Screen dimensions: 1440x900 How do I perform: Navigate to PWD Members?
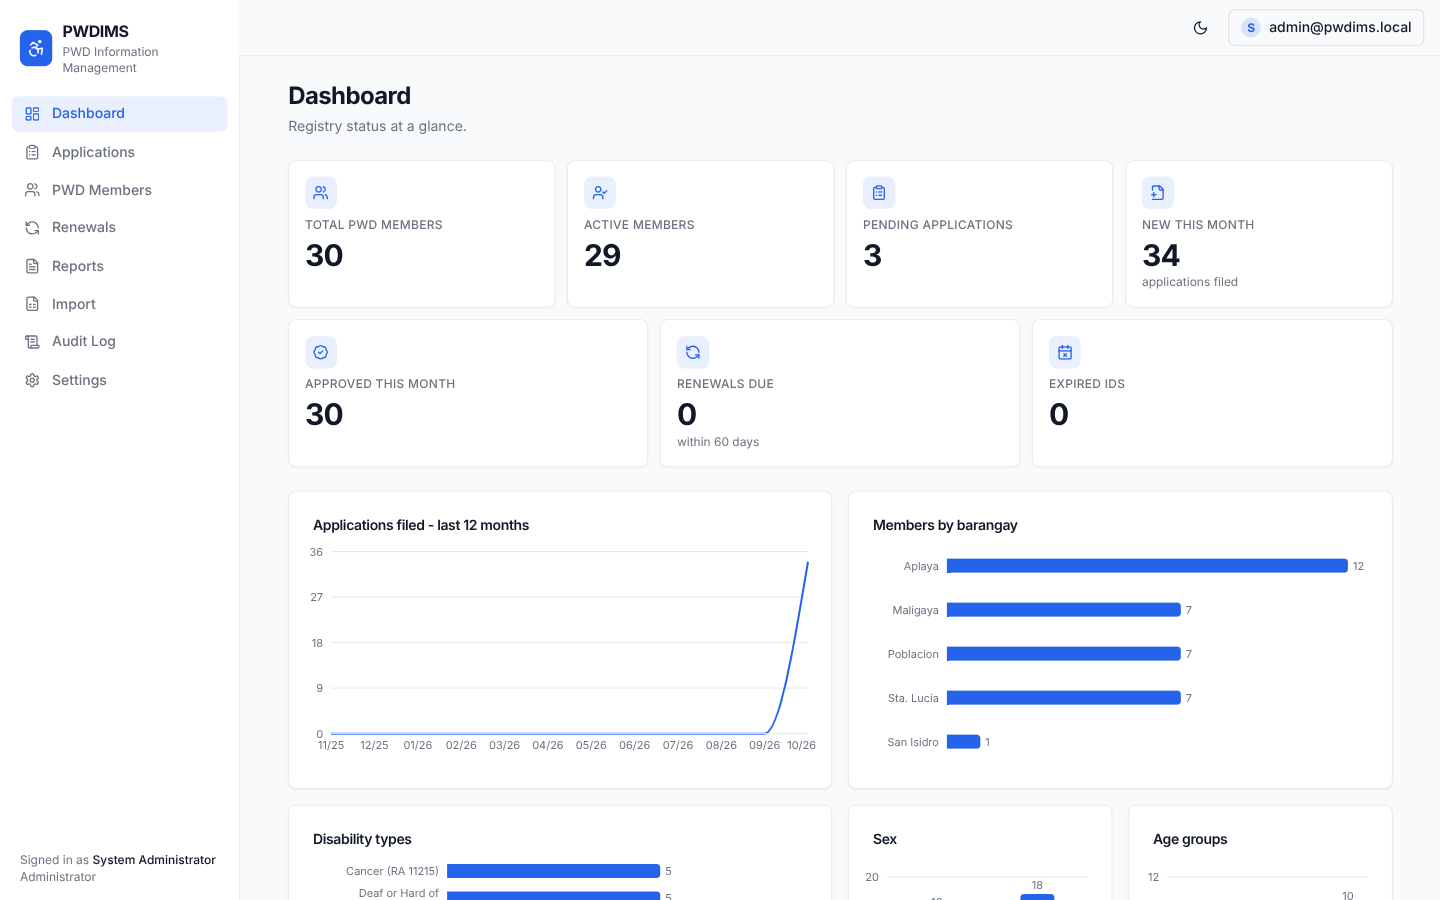point(119,190)
